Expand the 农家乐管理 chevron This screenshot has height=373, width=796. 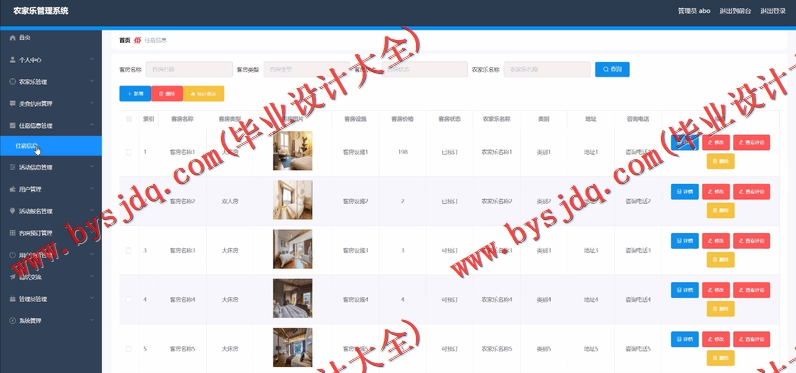(92, 82)
